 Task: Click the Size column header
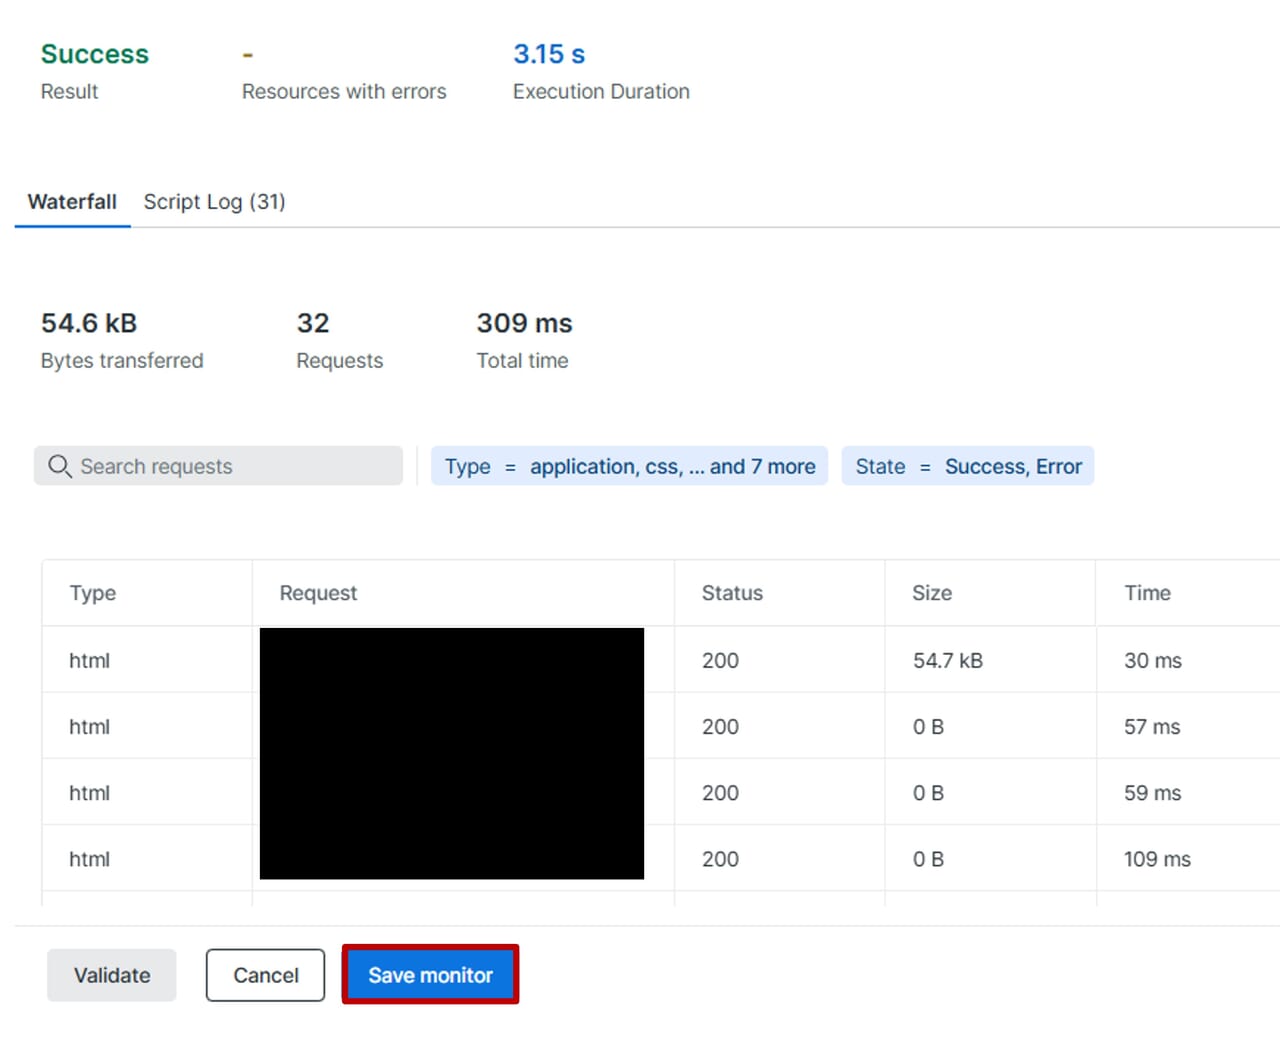point(931,593)
